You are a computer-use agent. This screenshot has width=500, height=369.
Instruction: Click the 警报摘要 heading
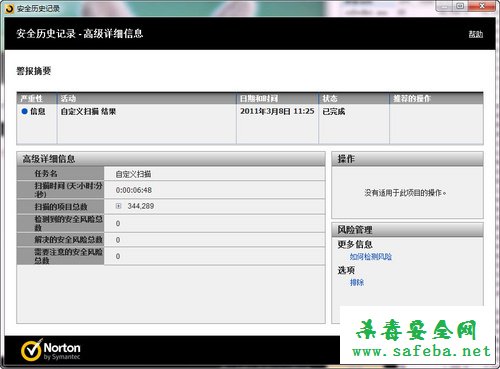(34, 71)
